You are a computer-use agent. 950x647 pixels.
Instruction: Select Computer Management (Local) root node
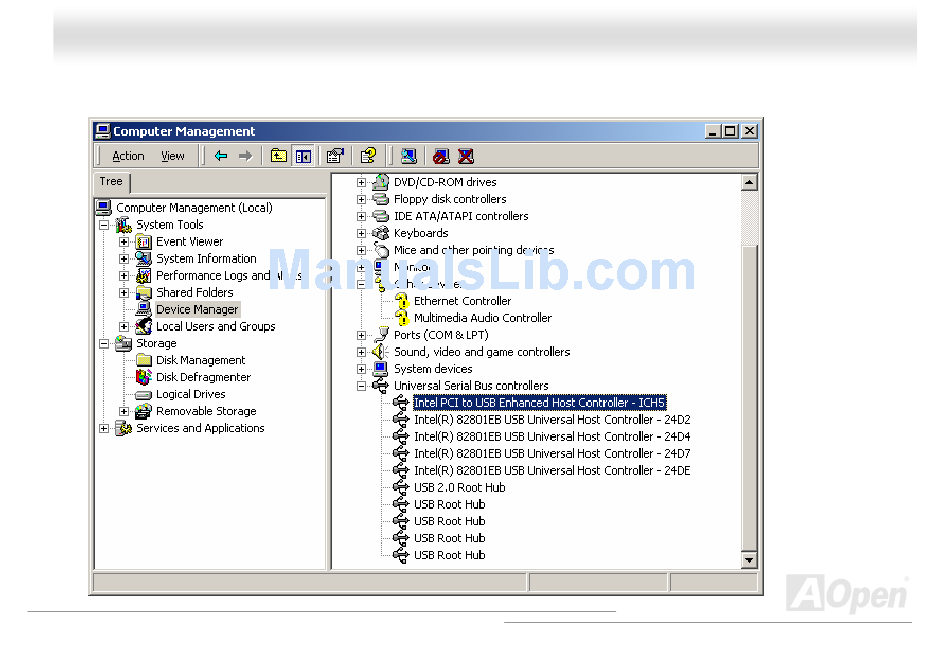pyautogui.click(x=194, y=208)
